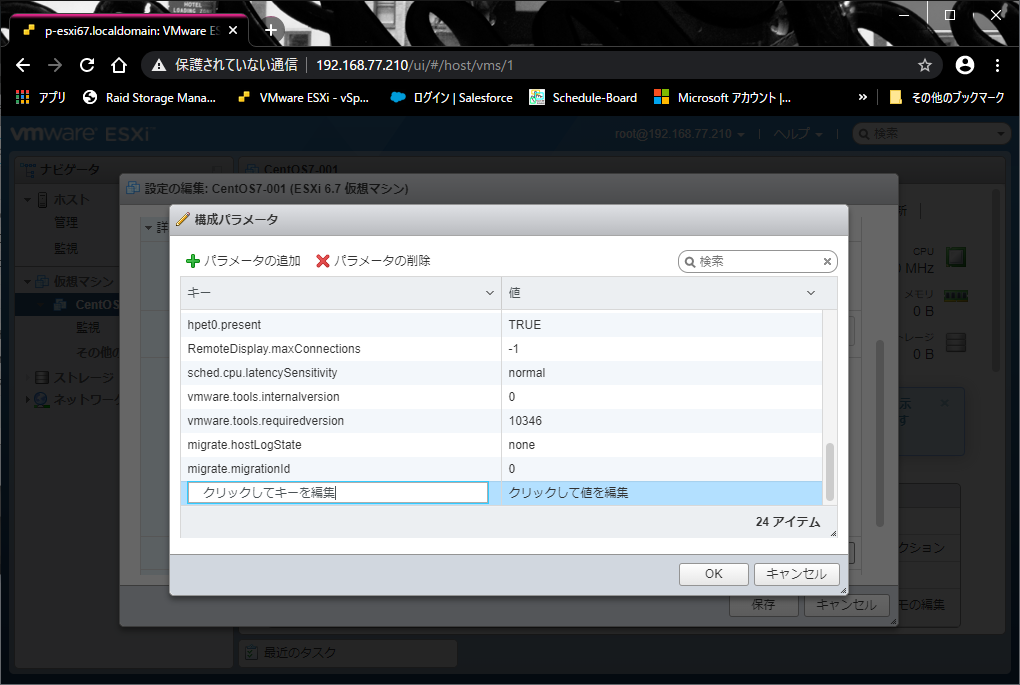Viewport: 1020px width, 685px height.
Task: Open the browser home page icon
Action: pyautogui.click(x=118, y=65)
